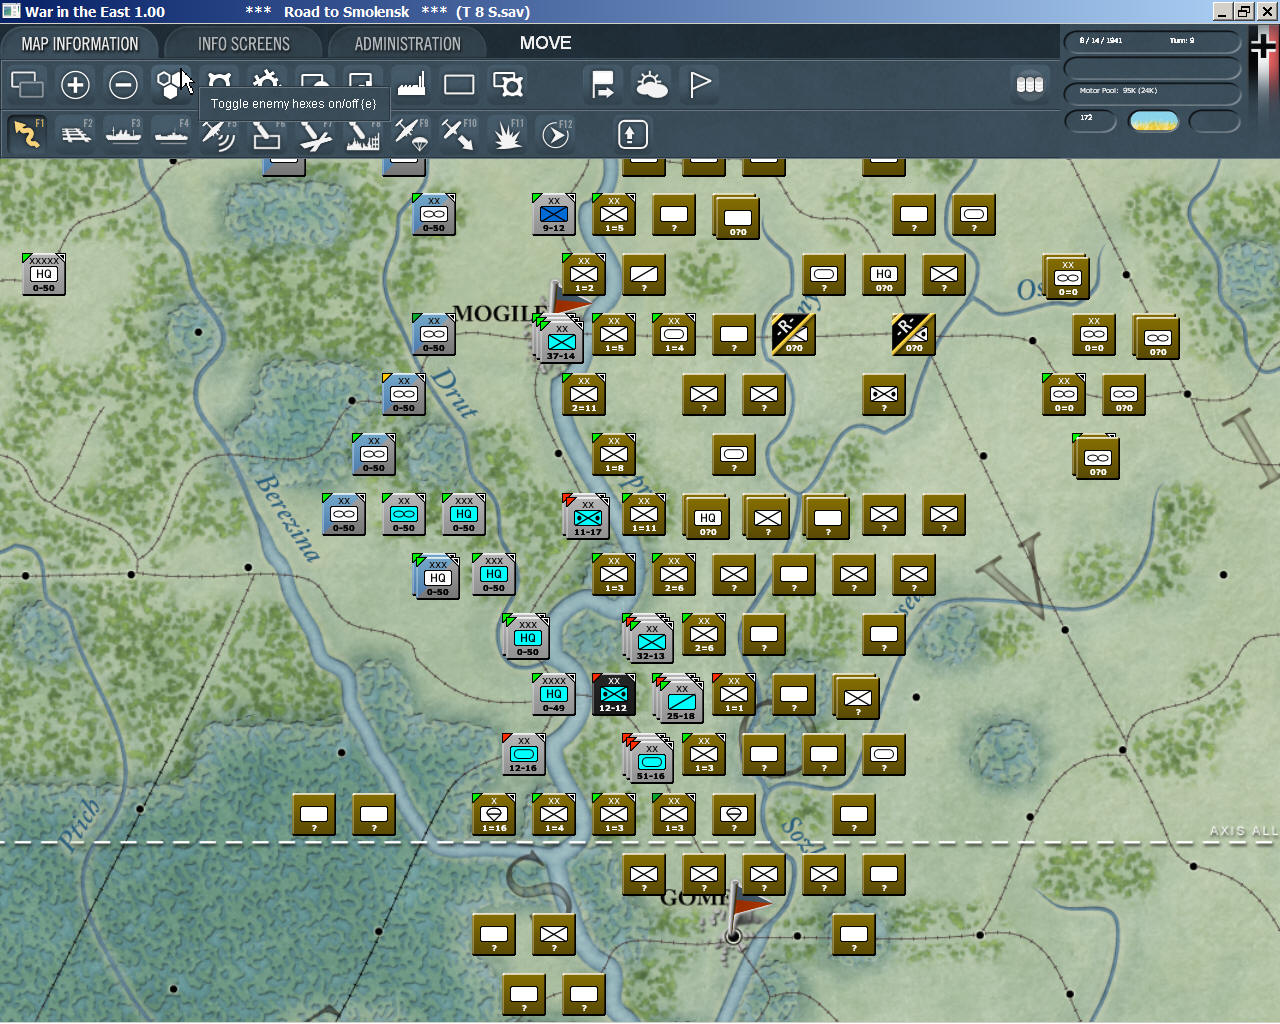Select the black 12-12 unit counter
The image size is (1280, 1024).
(614, 694)
